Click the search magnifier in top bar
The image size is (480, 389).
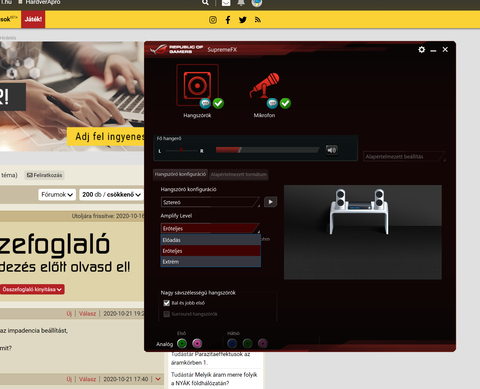(205, 3)
